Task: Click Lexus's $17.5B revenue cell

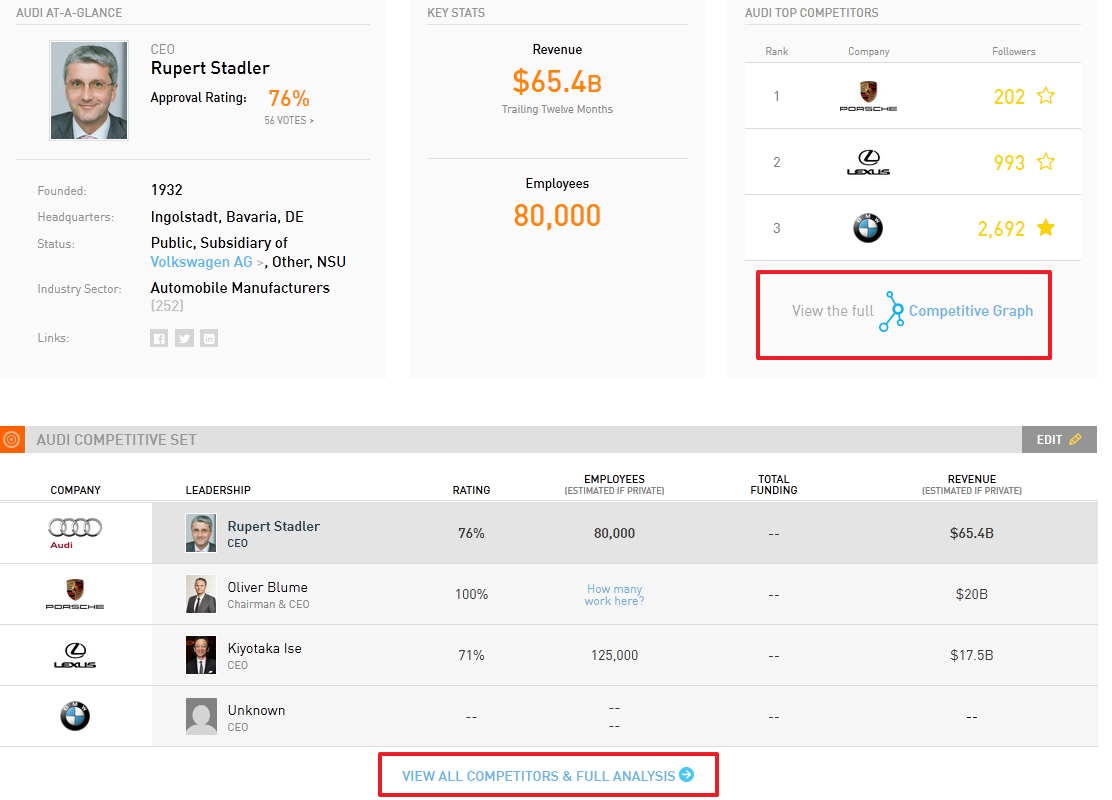Action: (972, 655)
